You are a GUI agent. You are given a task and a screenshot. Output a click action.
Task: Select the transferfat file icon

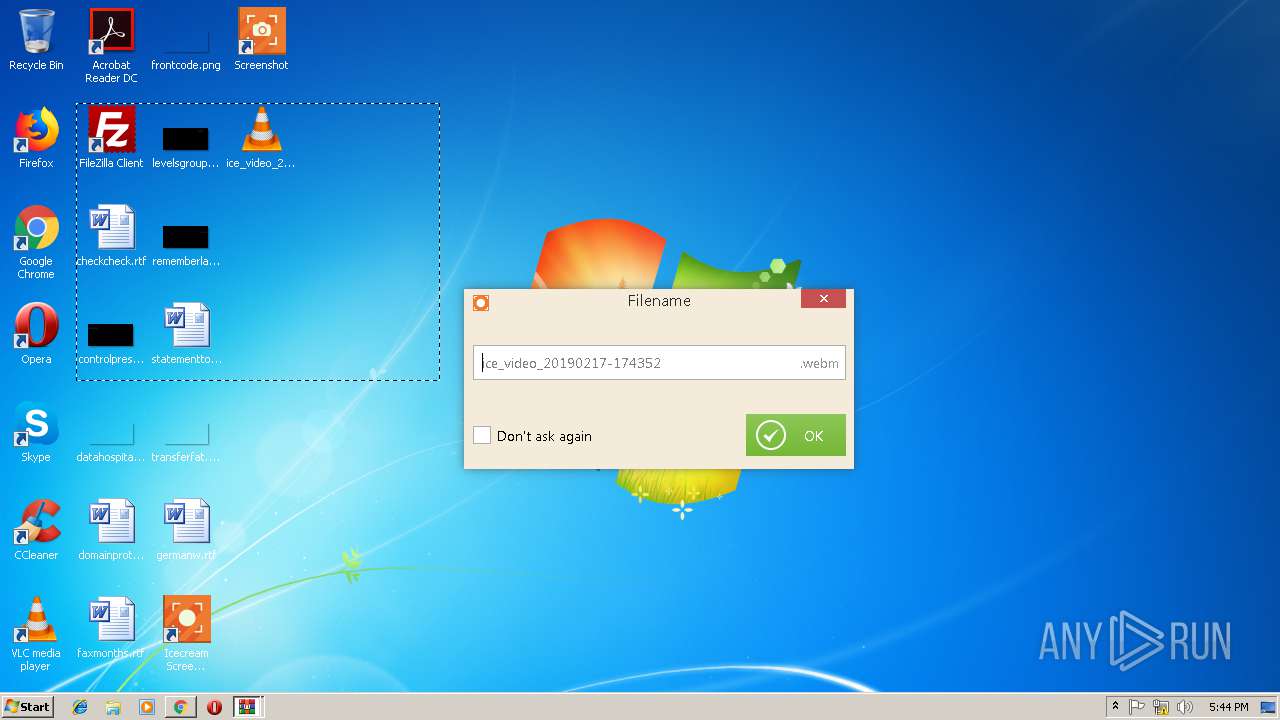pos(186,440)
